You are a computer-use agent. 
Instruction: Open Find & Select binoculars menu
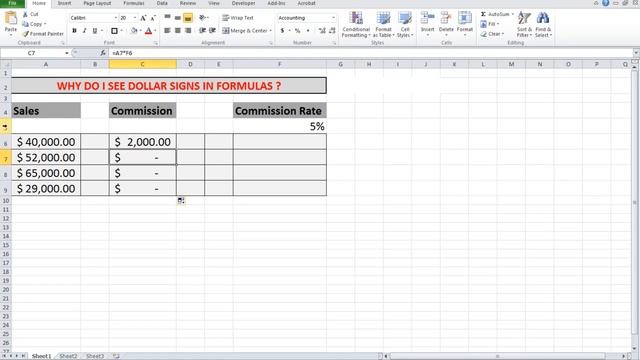(x=543, y=25)
